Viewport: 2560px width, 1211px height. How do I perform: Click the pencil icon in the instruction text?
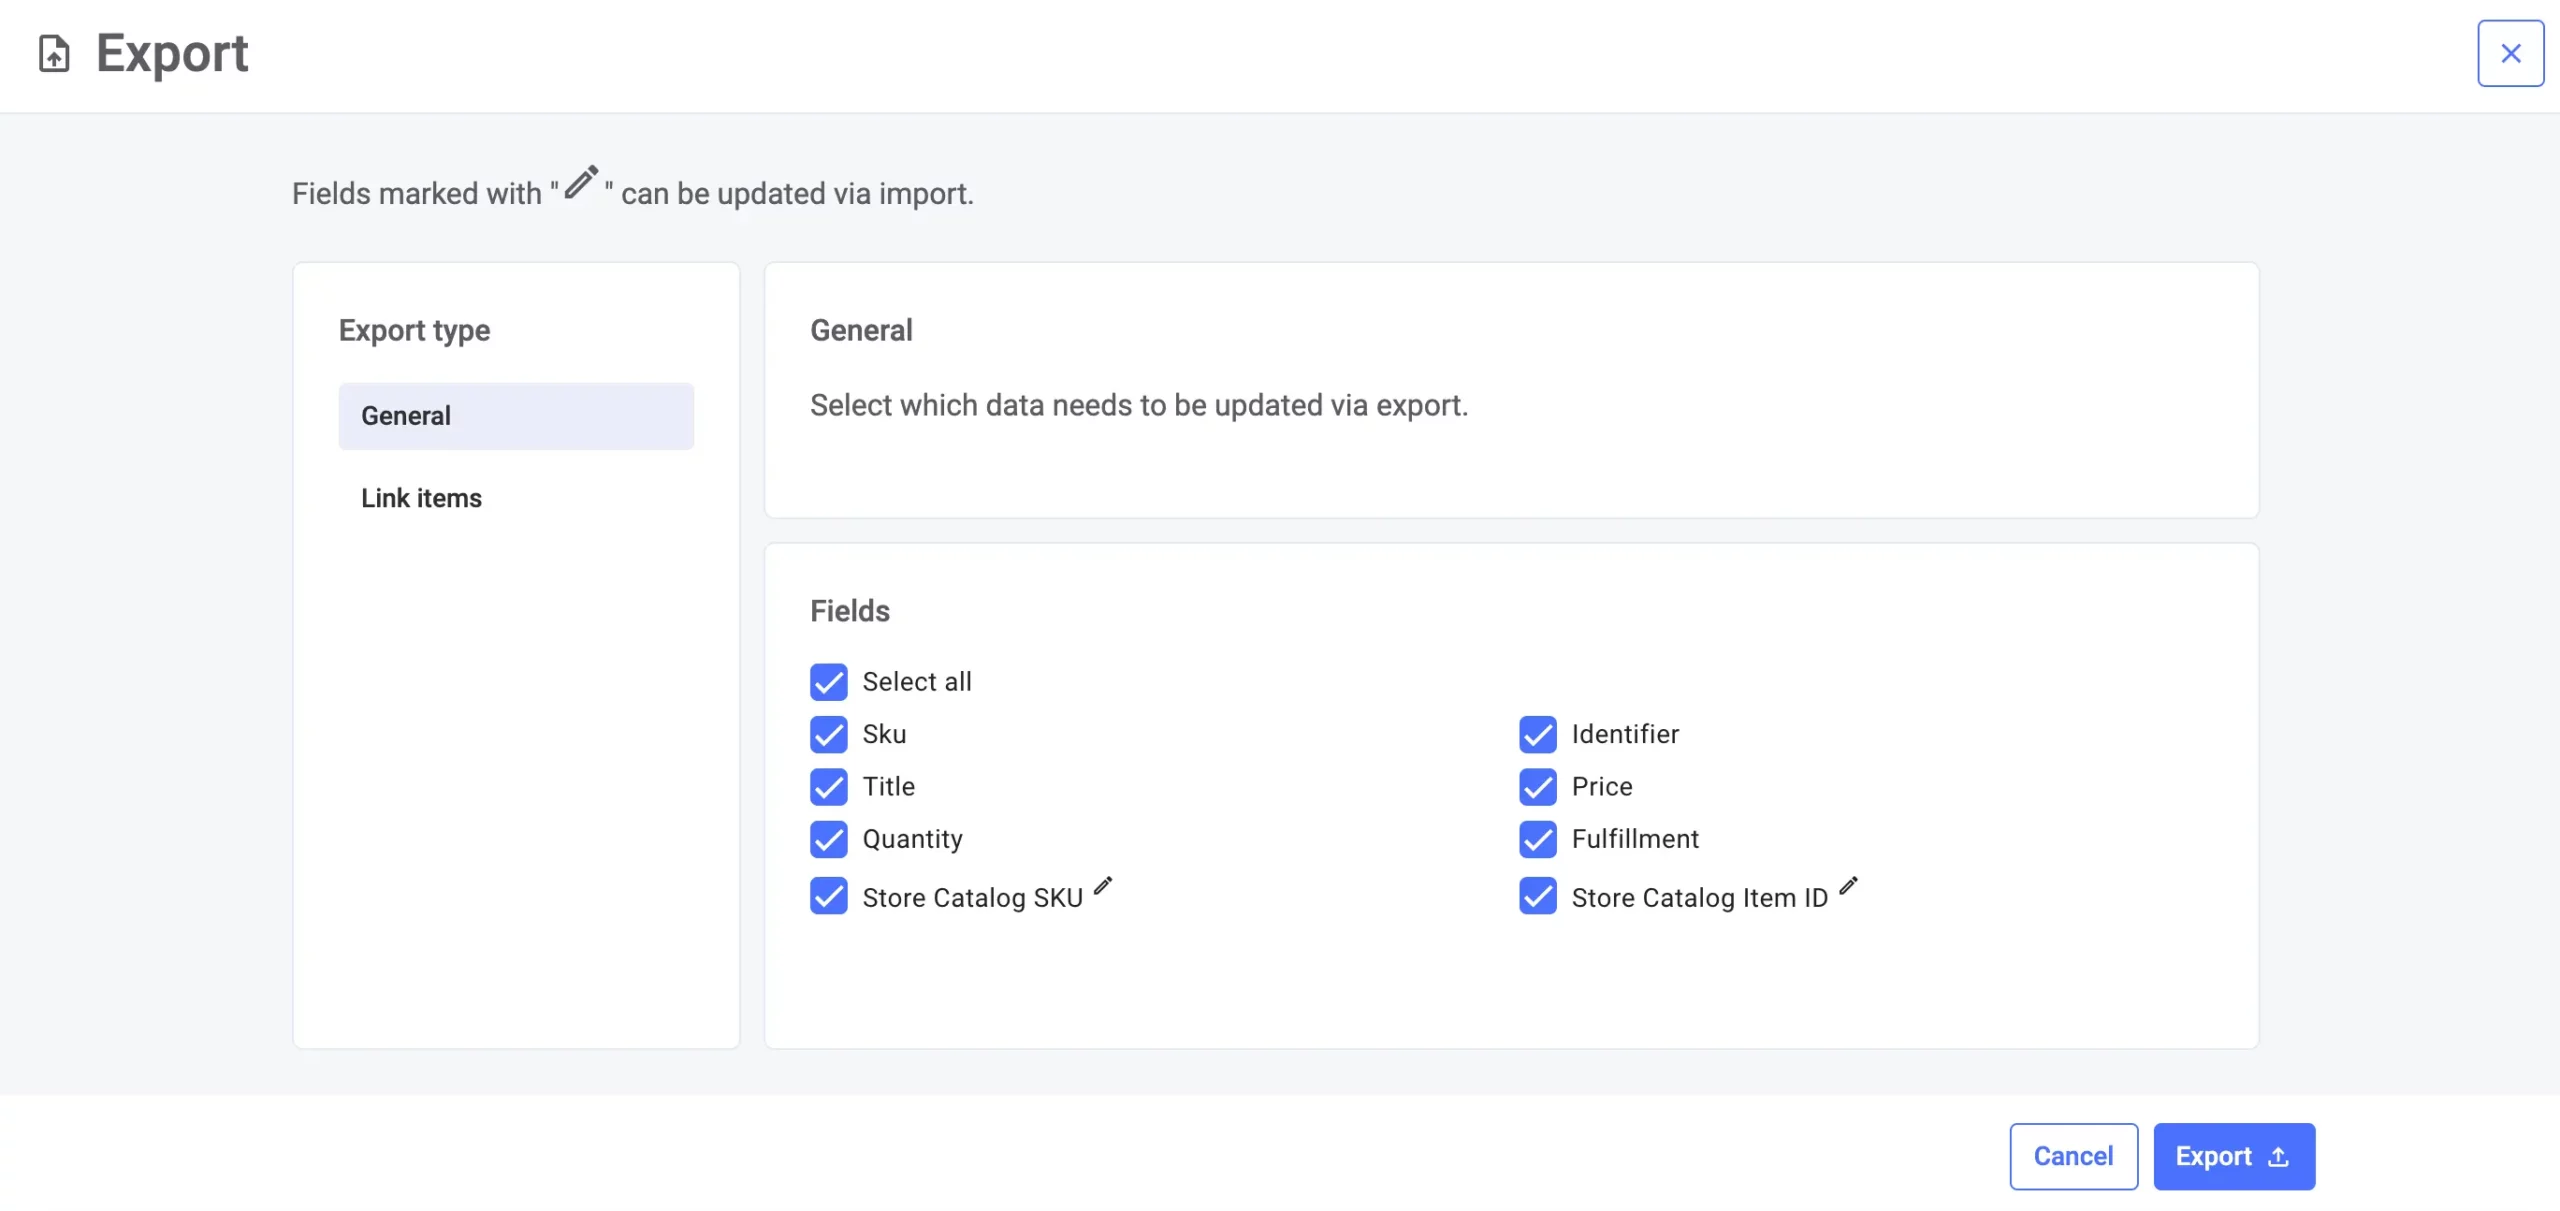(581, 182)
